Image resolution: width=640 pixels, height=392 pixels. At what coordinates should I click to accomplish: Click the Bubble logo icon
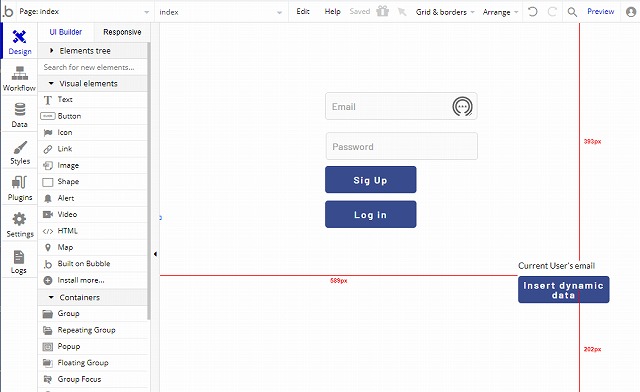tap(8, 11)
